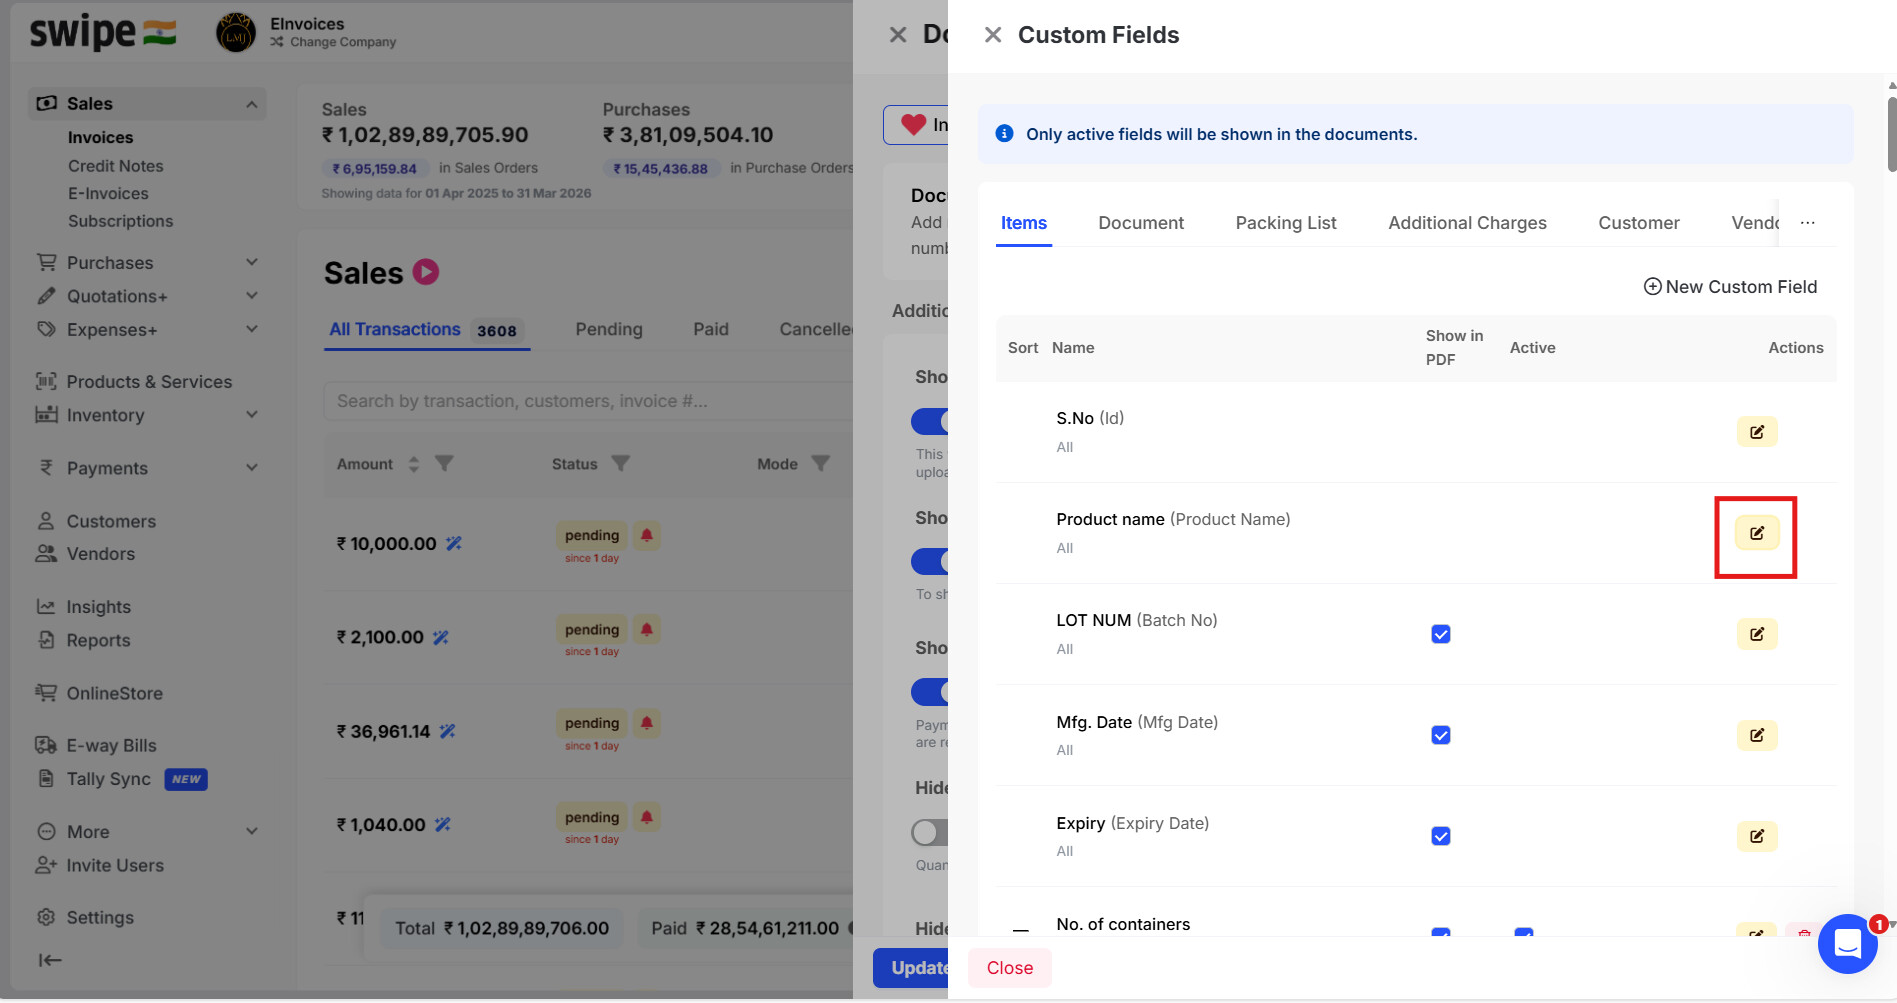Open the more tabs ellipsis menu
Screen dimensions: 1897x1003
1807,223
